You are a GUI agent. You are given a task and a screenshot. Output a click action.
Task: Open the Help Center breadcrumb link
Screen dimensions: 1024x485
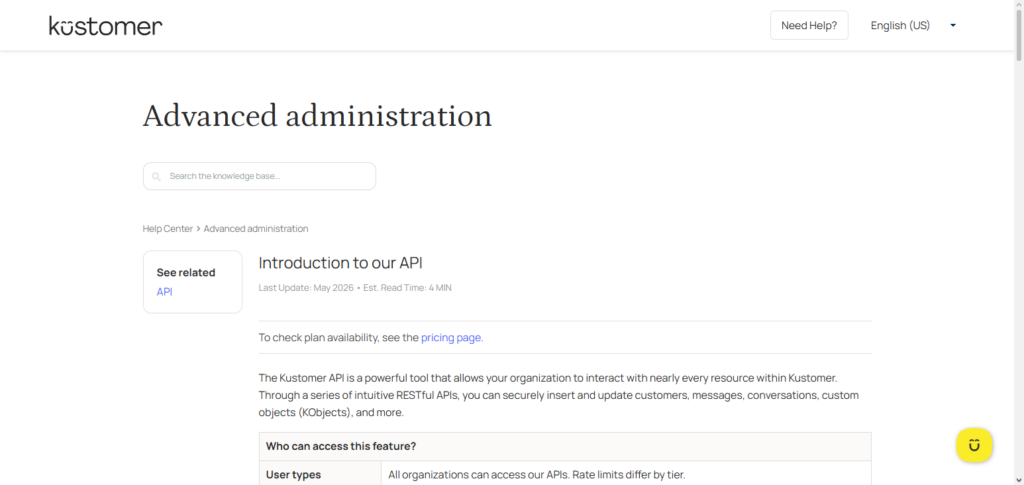168,228
